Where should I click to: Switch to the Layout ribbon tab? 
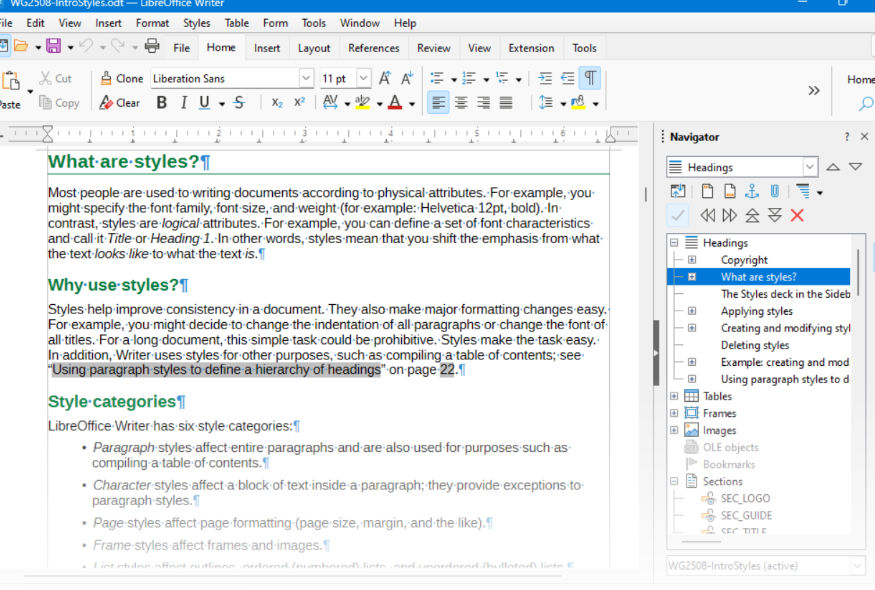tap(314, 48)
